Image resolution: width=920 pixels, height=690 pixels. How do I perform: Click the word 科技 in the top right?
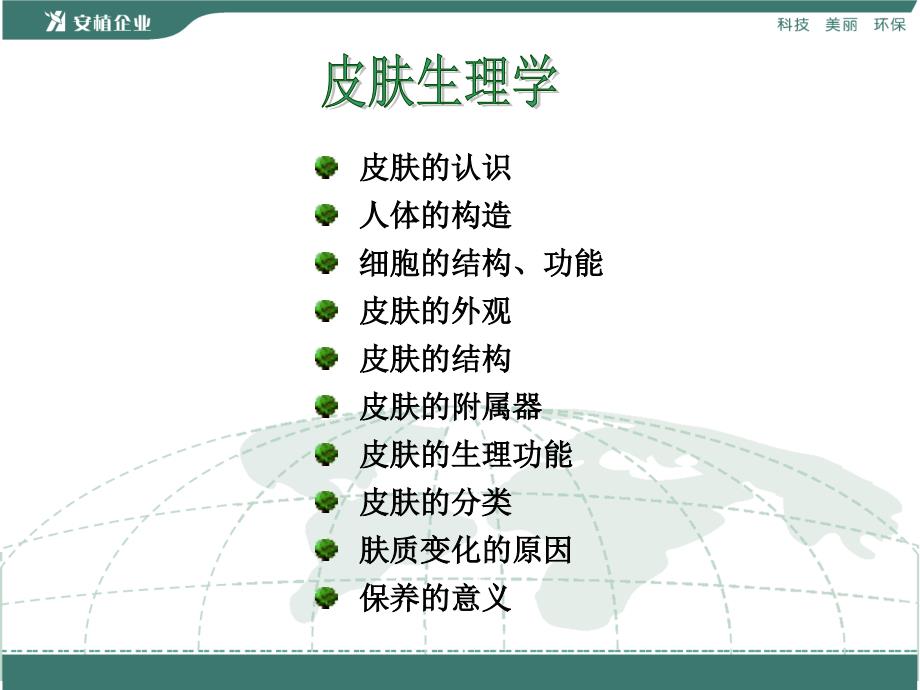793,25
